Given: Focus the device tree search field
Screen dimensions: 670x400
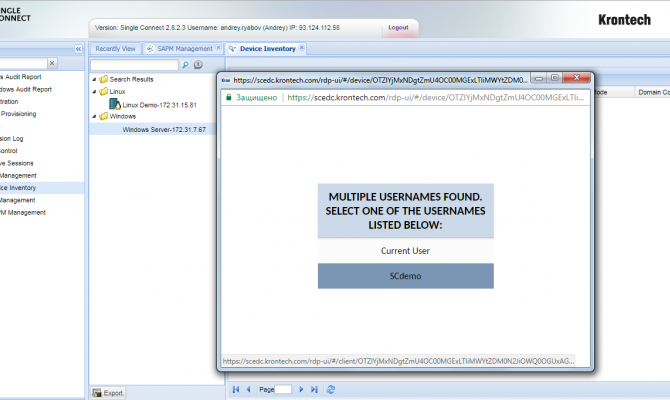Looking at the screenshot, I should (x=134, y=65).
